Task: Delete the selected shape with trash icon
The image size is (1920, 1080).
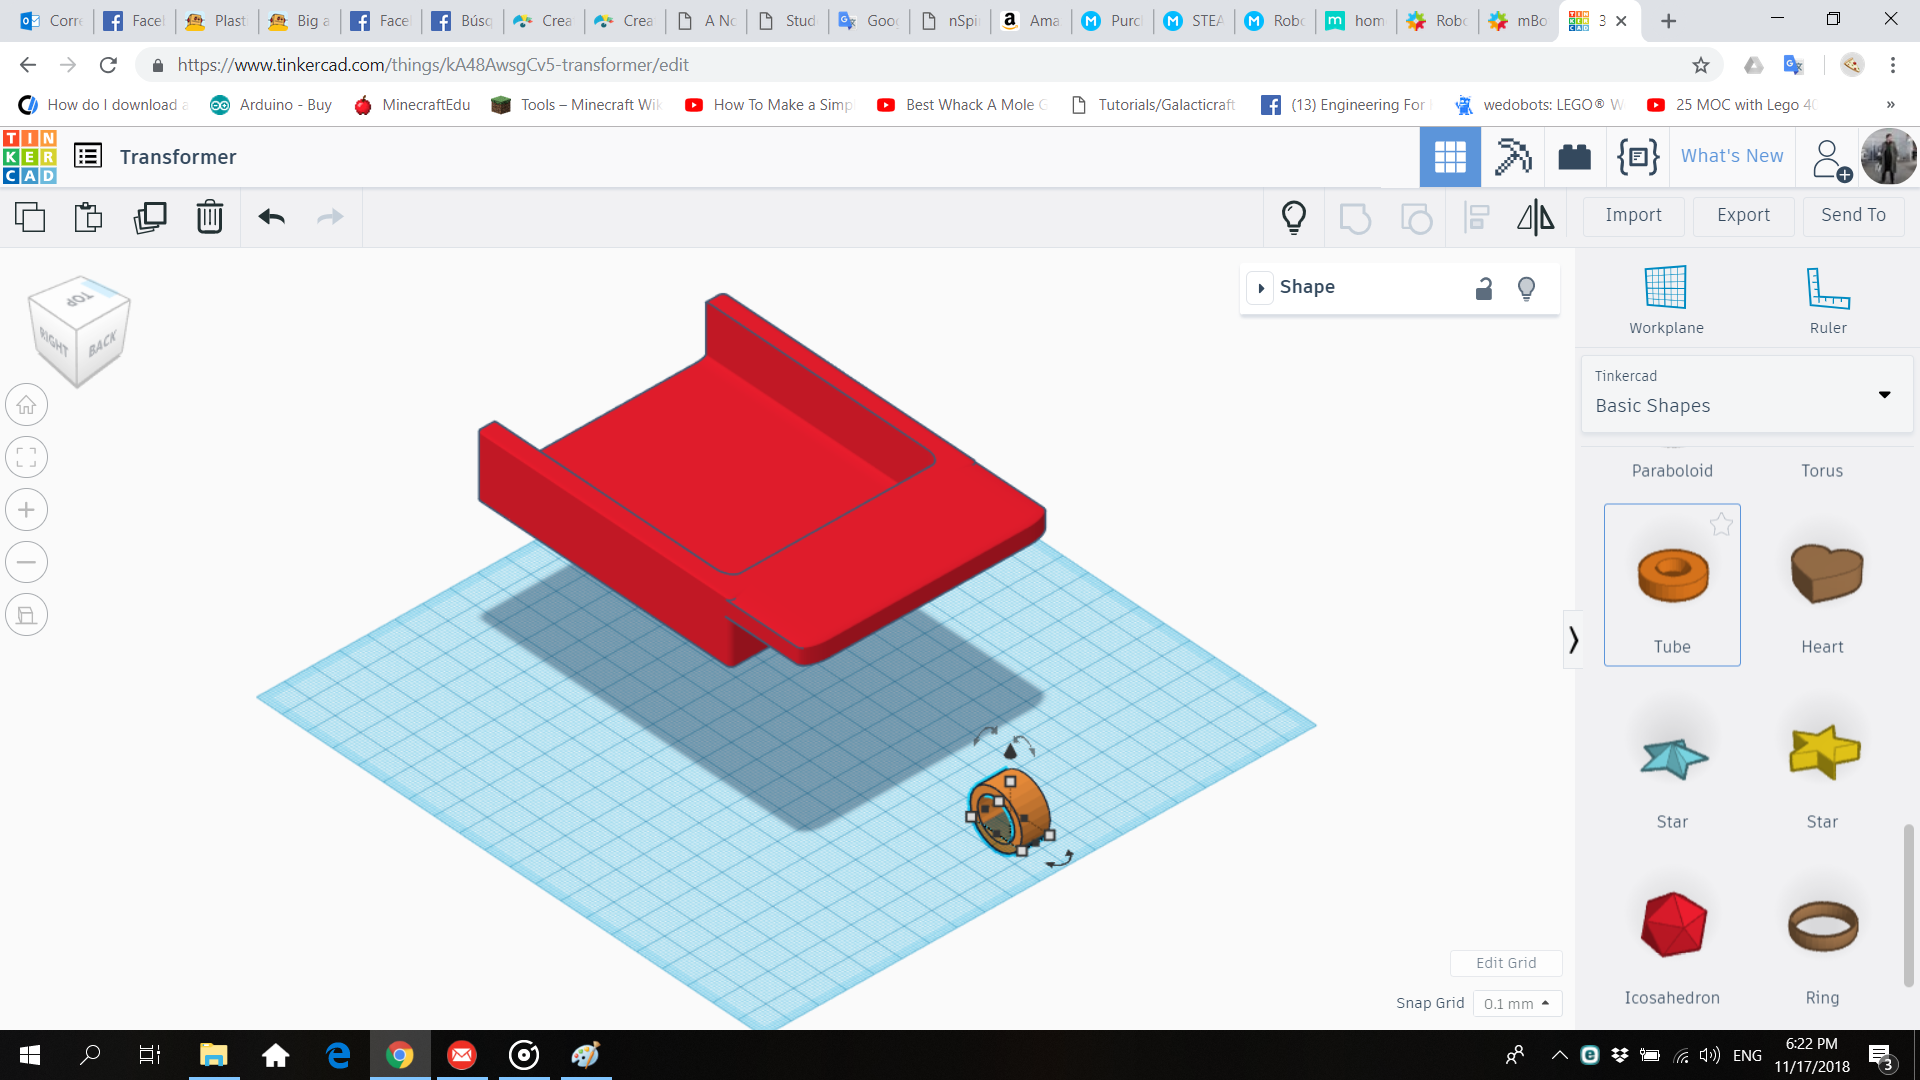Action: 210,217
